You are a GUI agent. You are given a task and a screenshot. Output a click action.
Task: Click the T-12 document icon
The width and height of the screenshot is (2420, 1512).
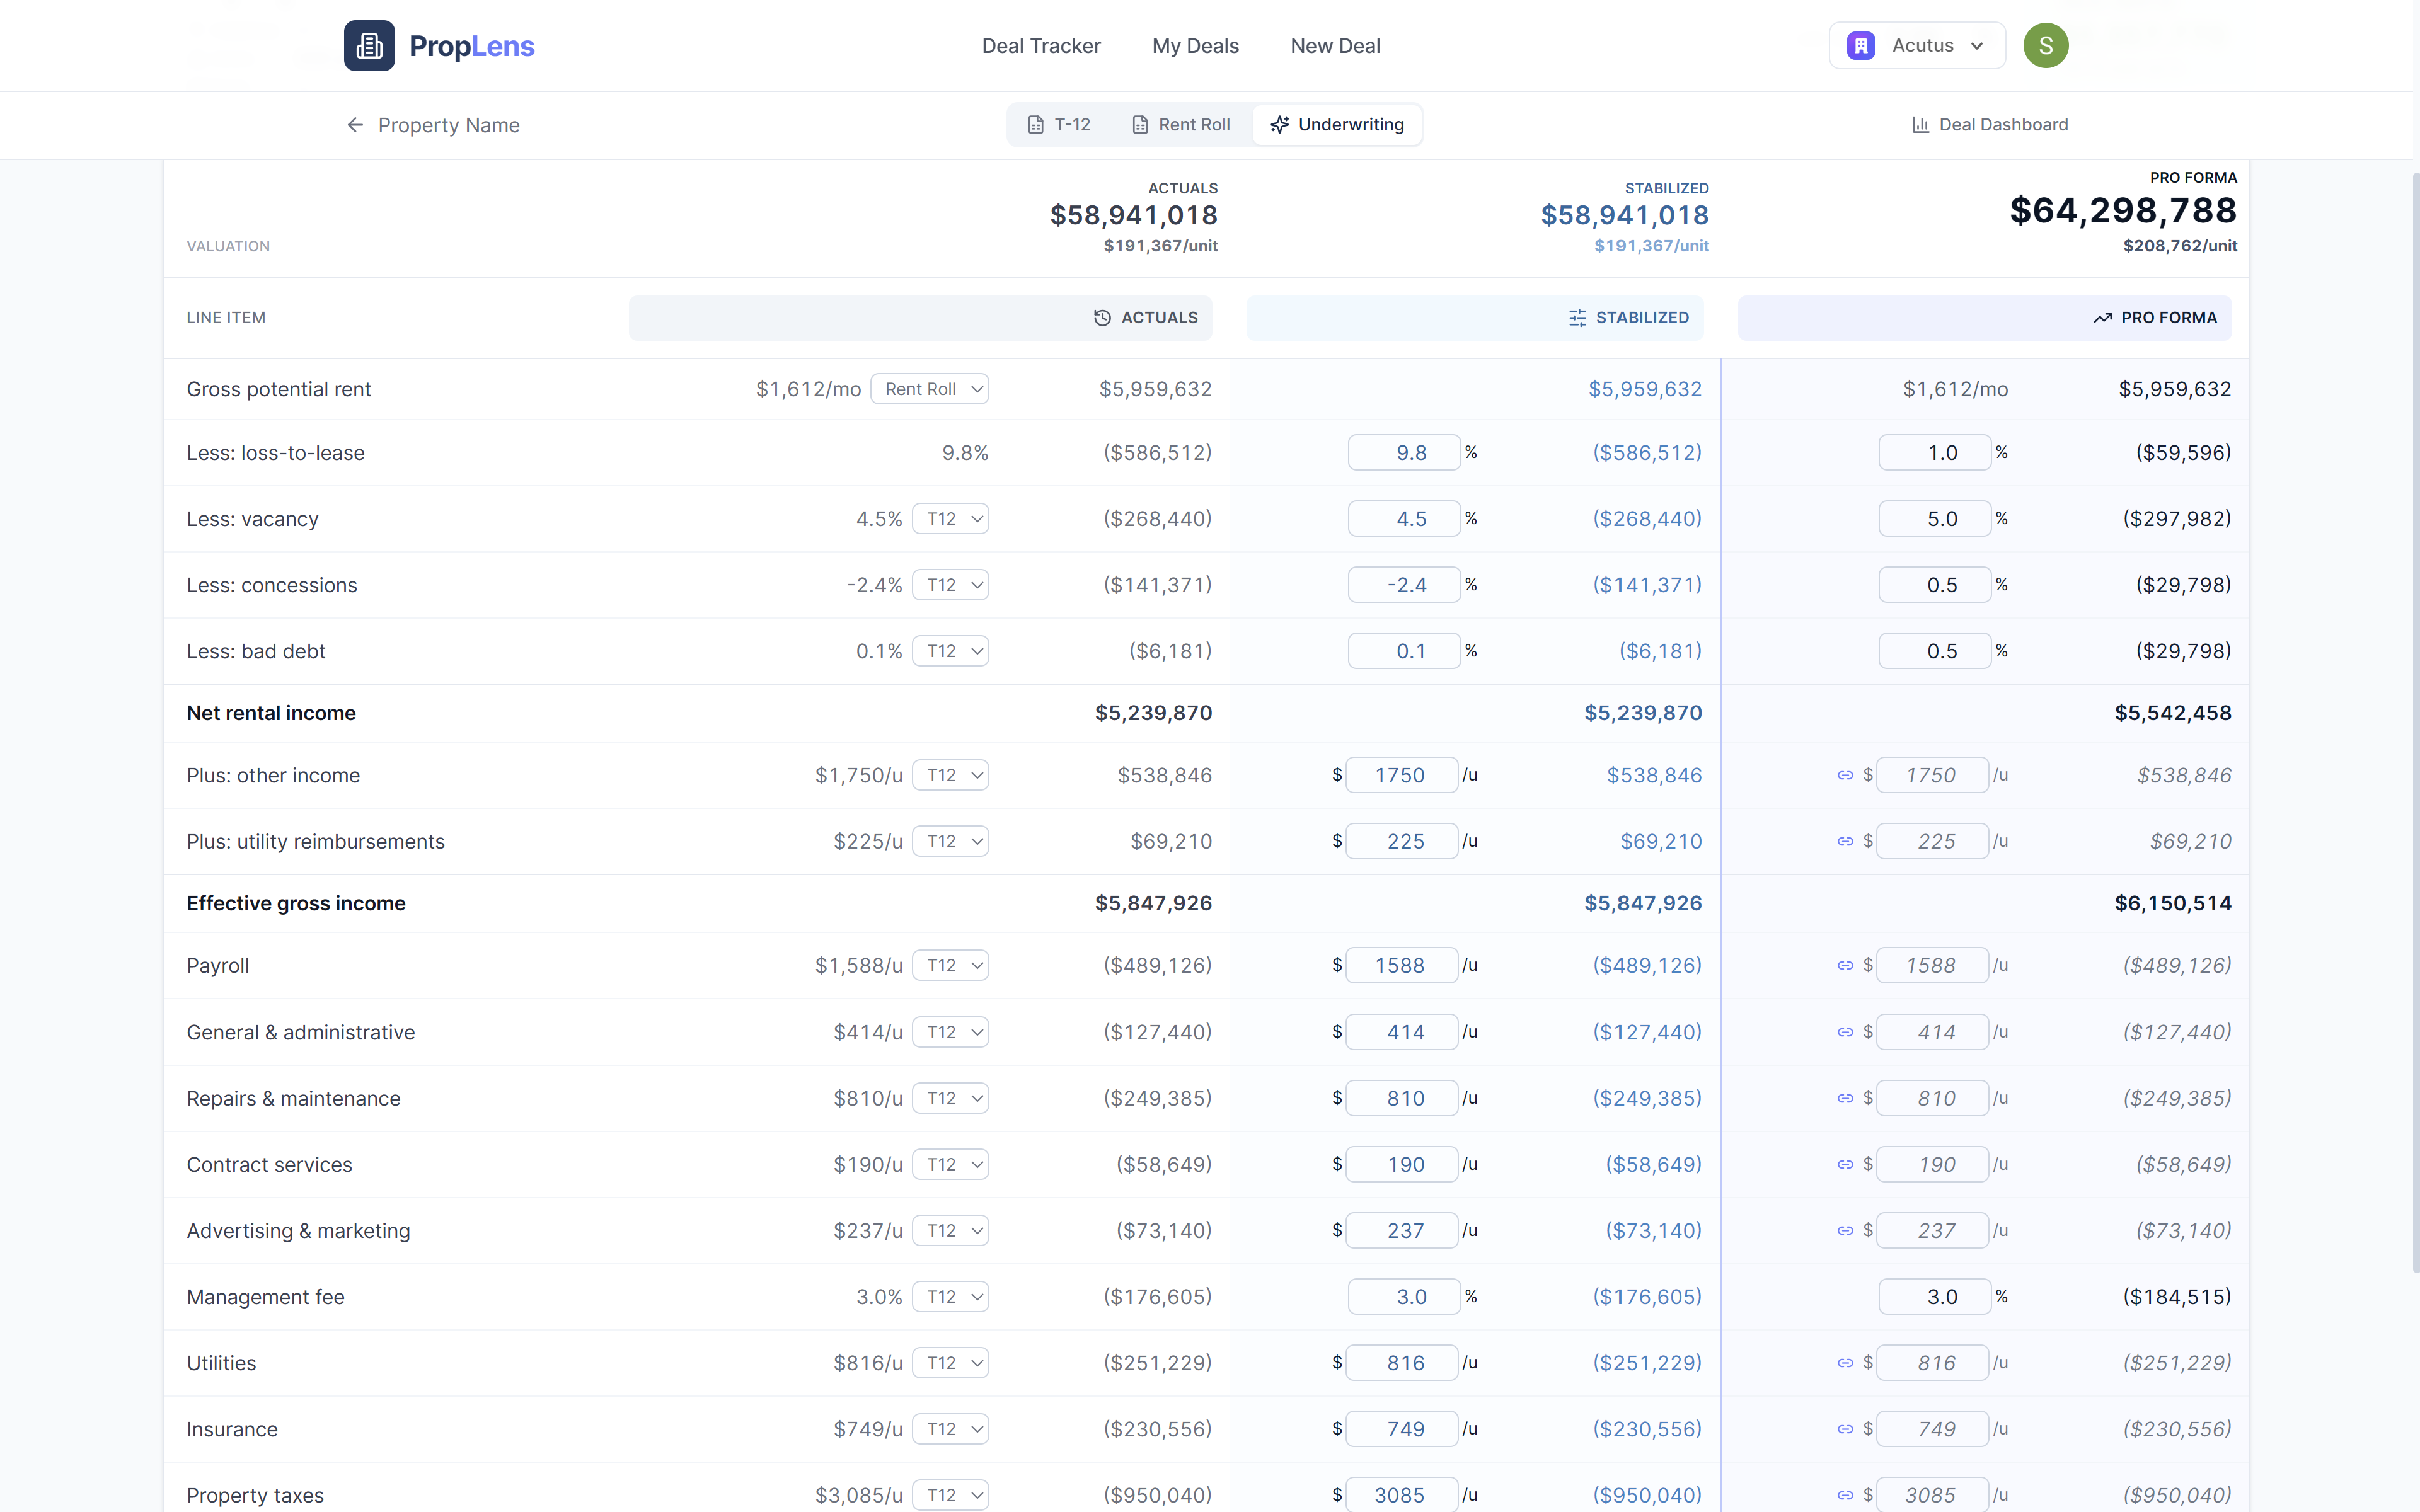point(1036,125)
